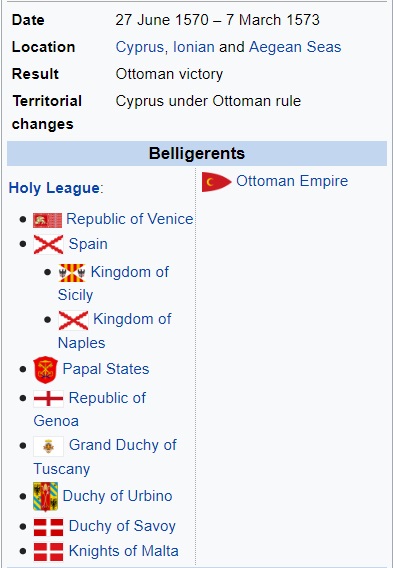This screenshot has height=568, width=393.
Task: Click the Papal States red shield emblem
Action: tap(45, 369)
